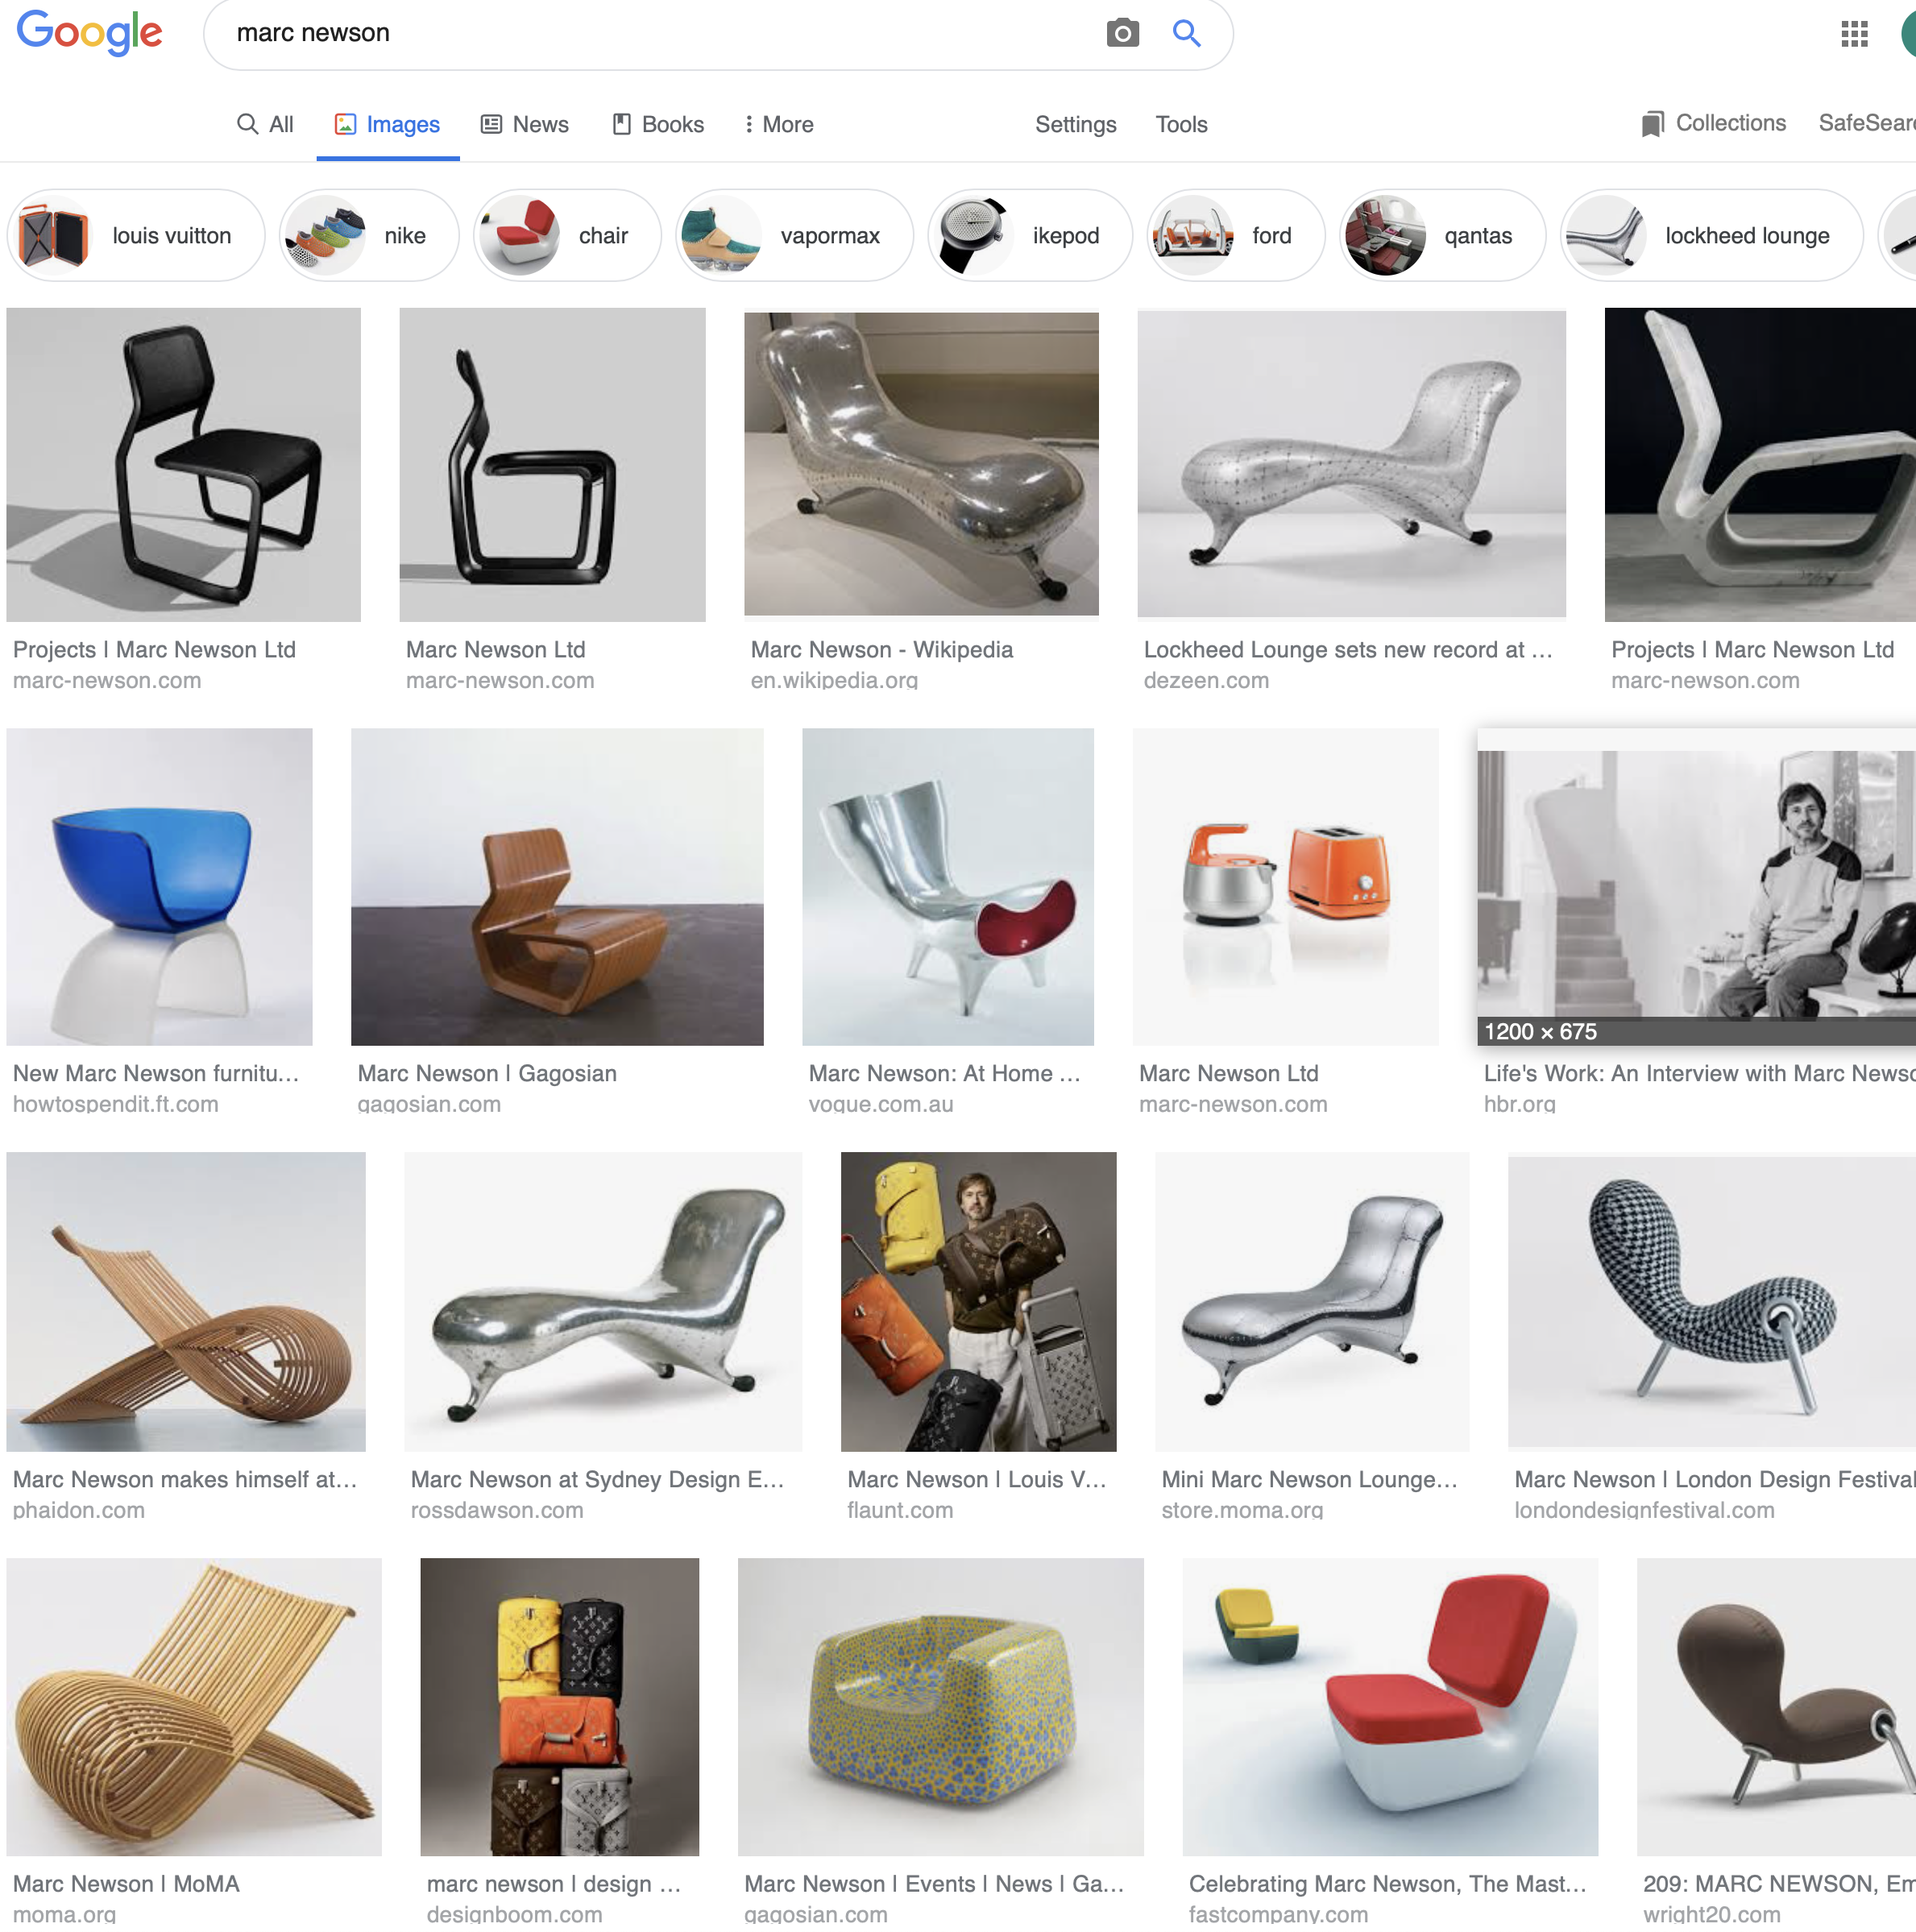Image resolution: width=1916 pixels, height=1932 pixels.
Task: Switch to the All results tab
Action: click(x=265, y=124)
